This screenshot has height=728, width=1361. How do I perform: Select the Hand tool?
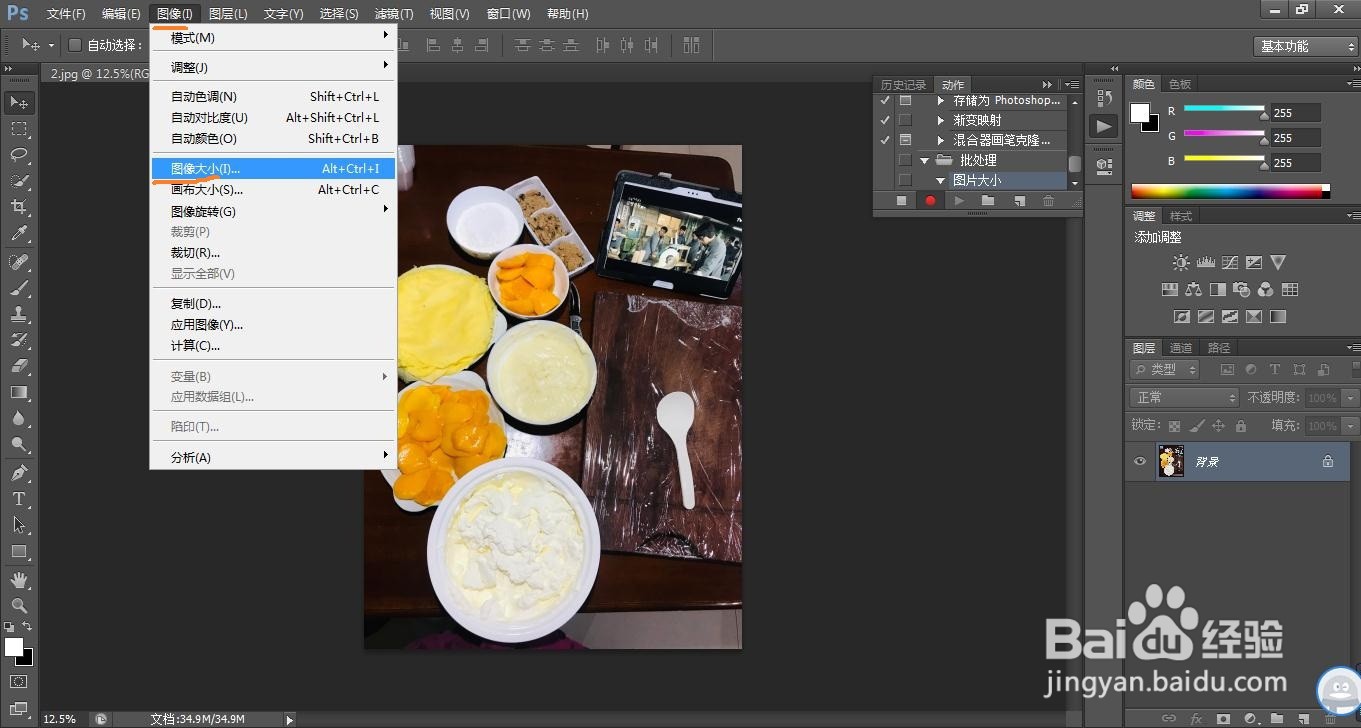(x=19, y=580)
